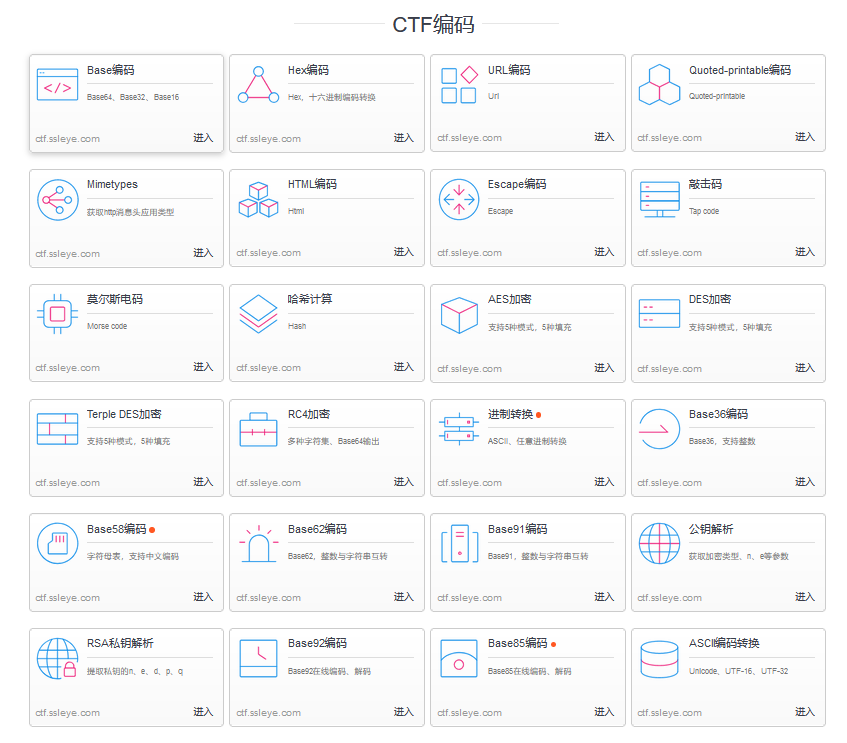847x743 pixels.
Task: Click the AES加密 cube icon
Action: click(459, 315)
